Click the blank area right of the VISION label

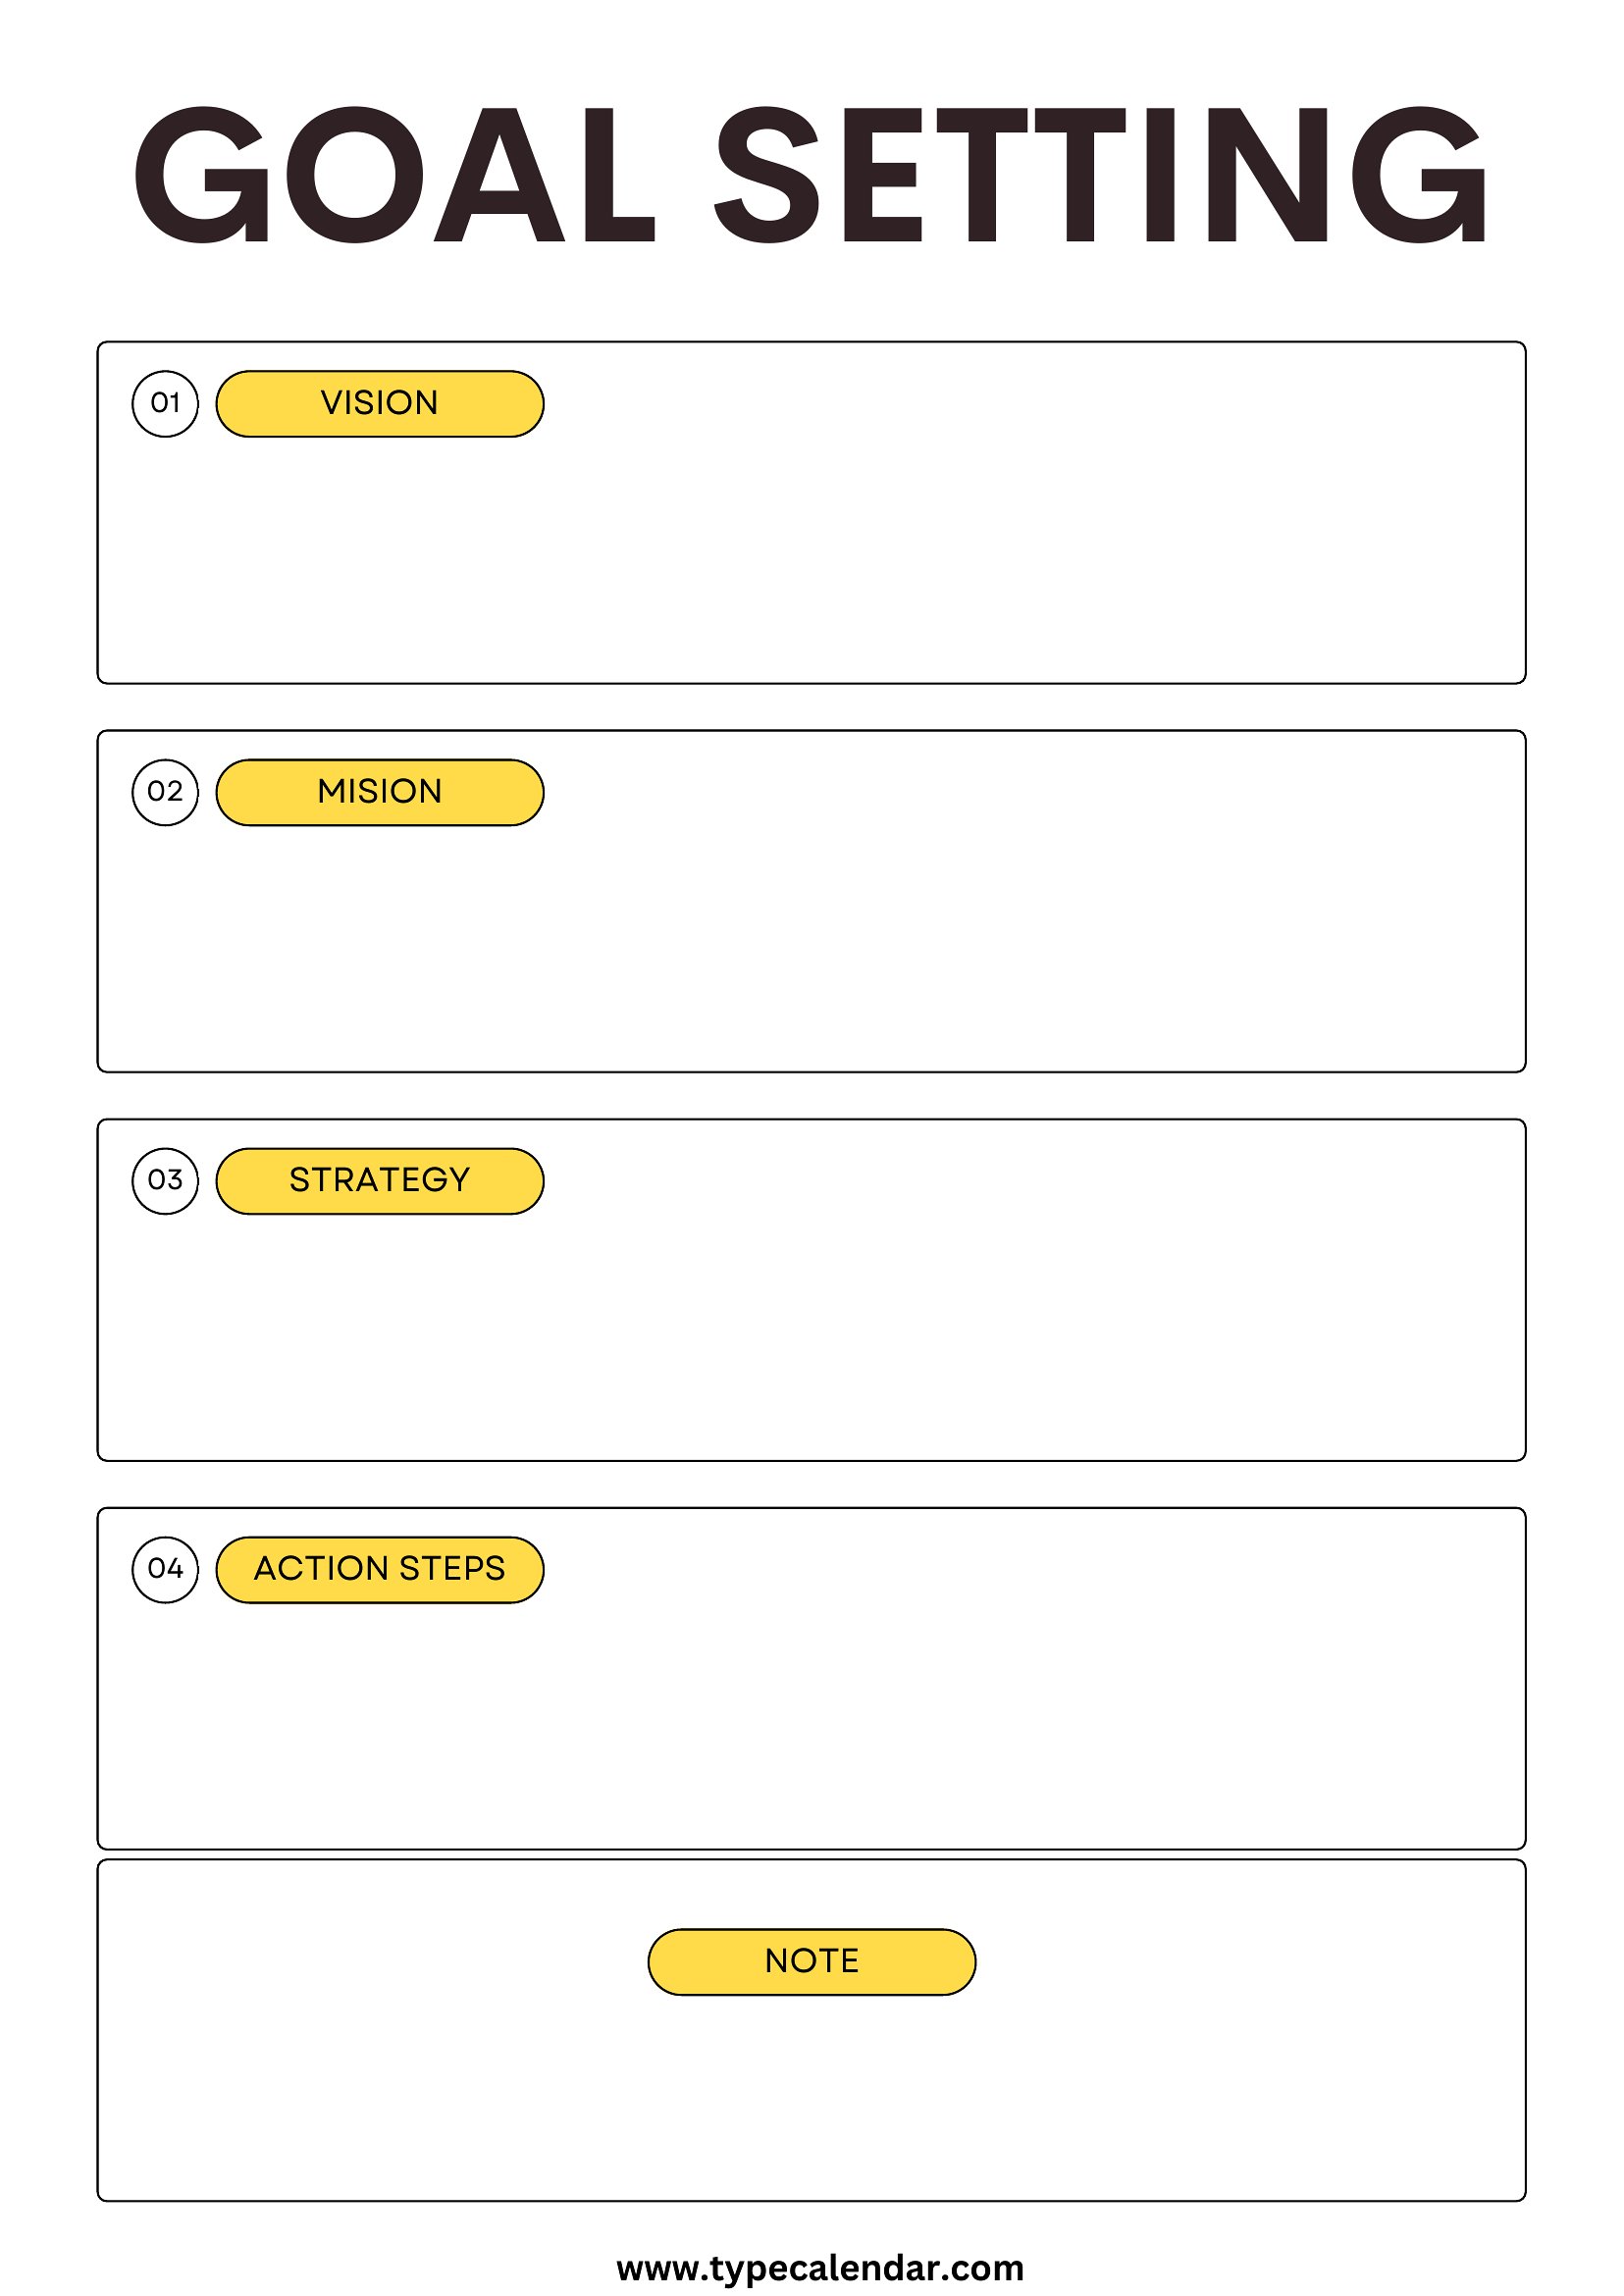coord(1030,404)
